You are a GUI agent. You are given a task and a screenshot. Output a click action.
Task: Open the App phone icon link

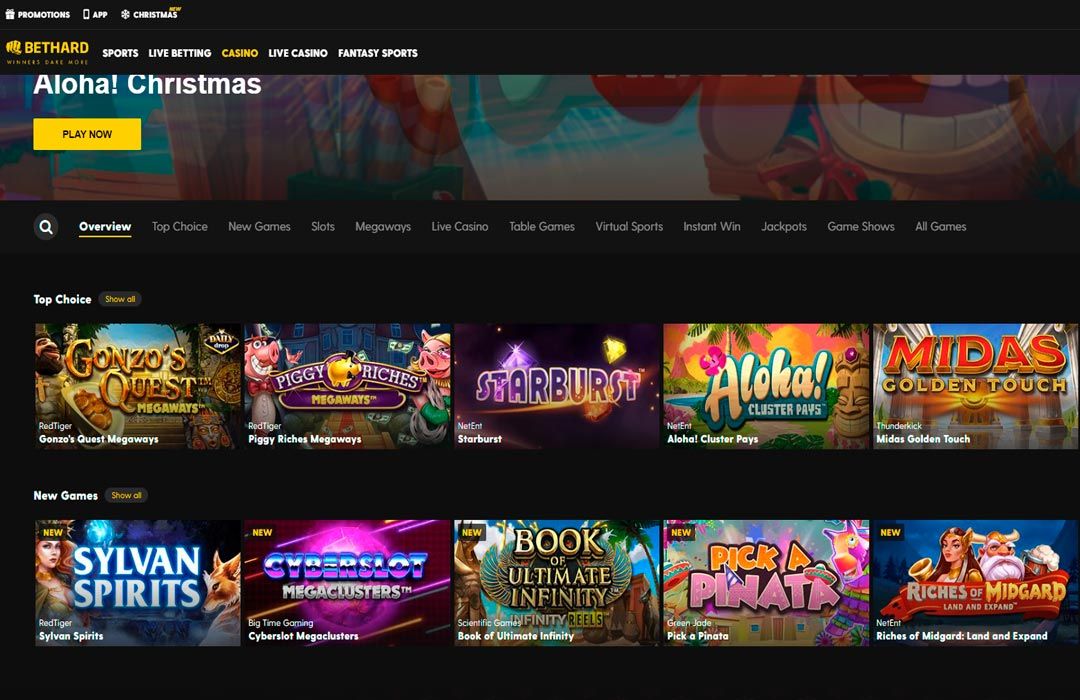(86, 15)
